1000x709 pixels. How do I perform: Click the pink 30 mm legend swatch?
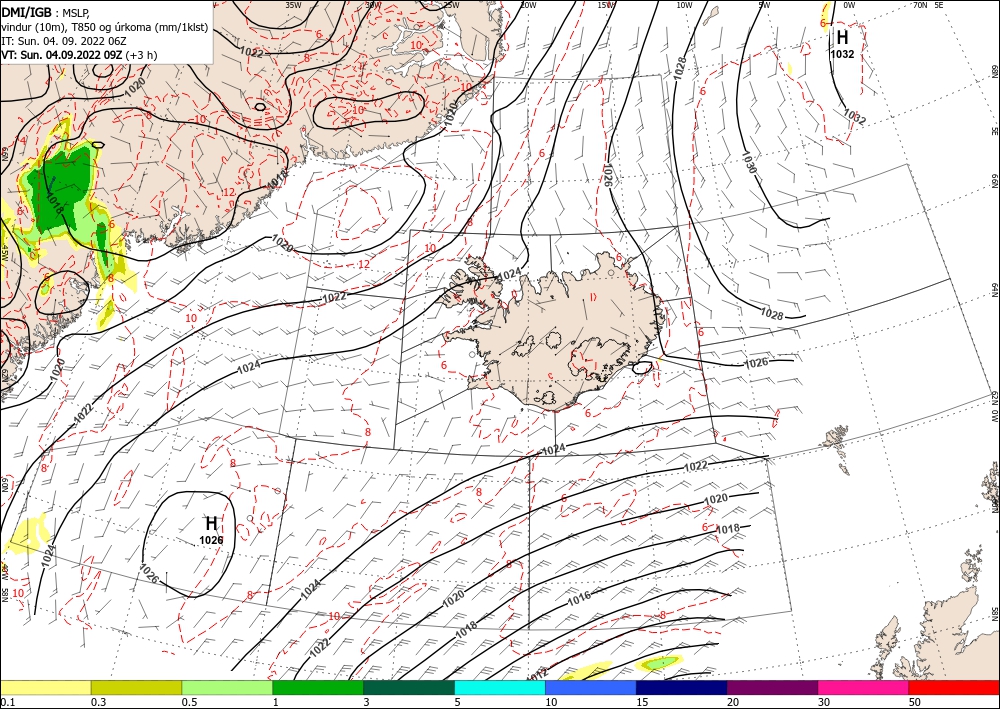point(864,687)
